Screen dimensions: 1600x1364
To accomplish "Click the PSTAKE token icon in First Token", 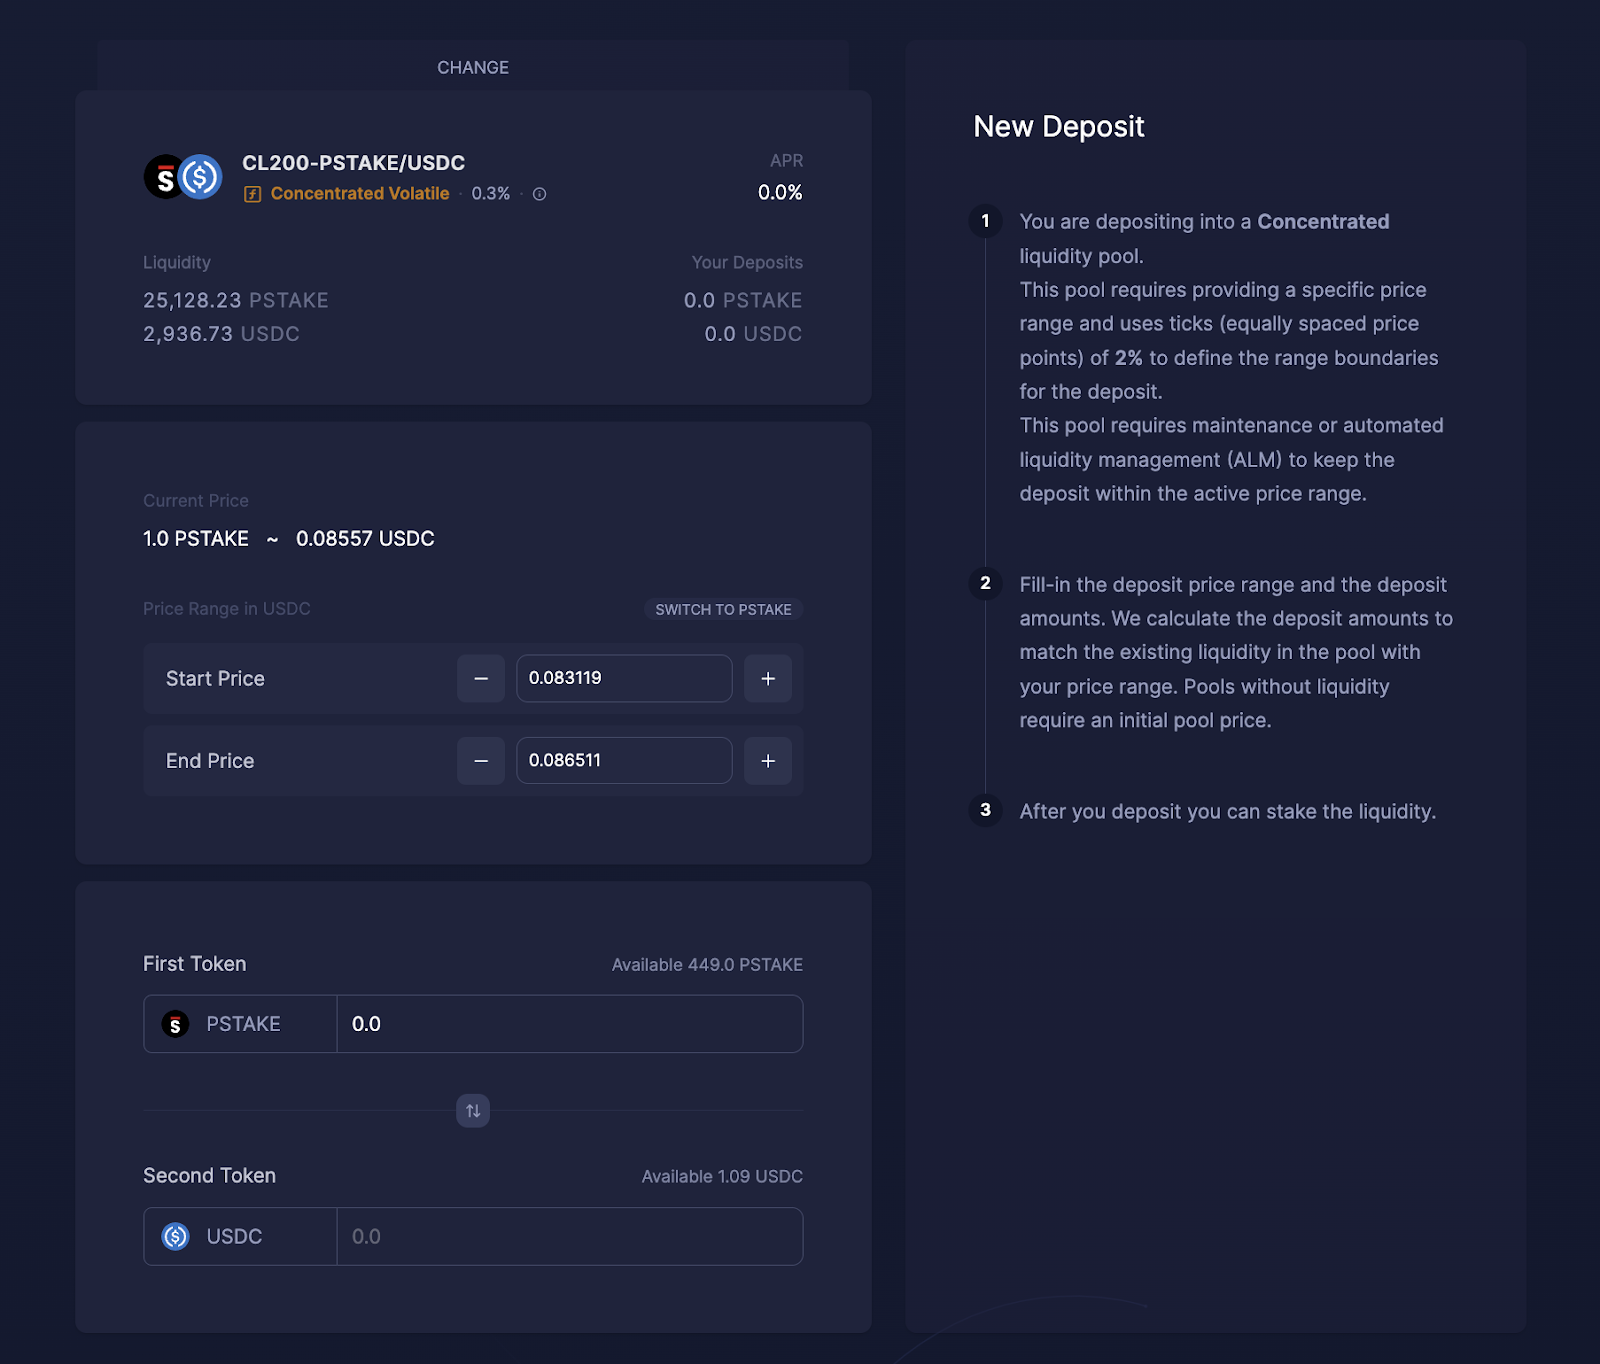I will [x=175, y=1024].
